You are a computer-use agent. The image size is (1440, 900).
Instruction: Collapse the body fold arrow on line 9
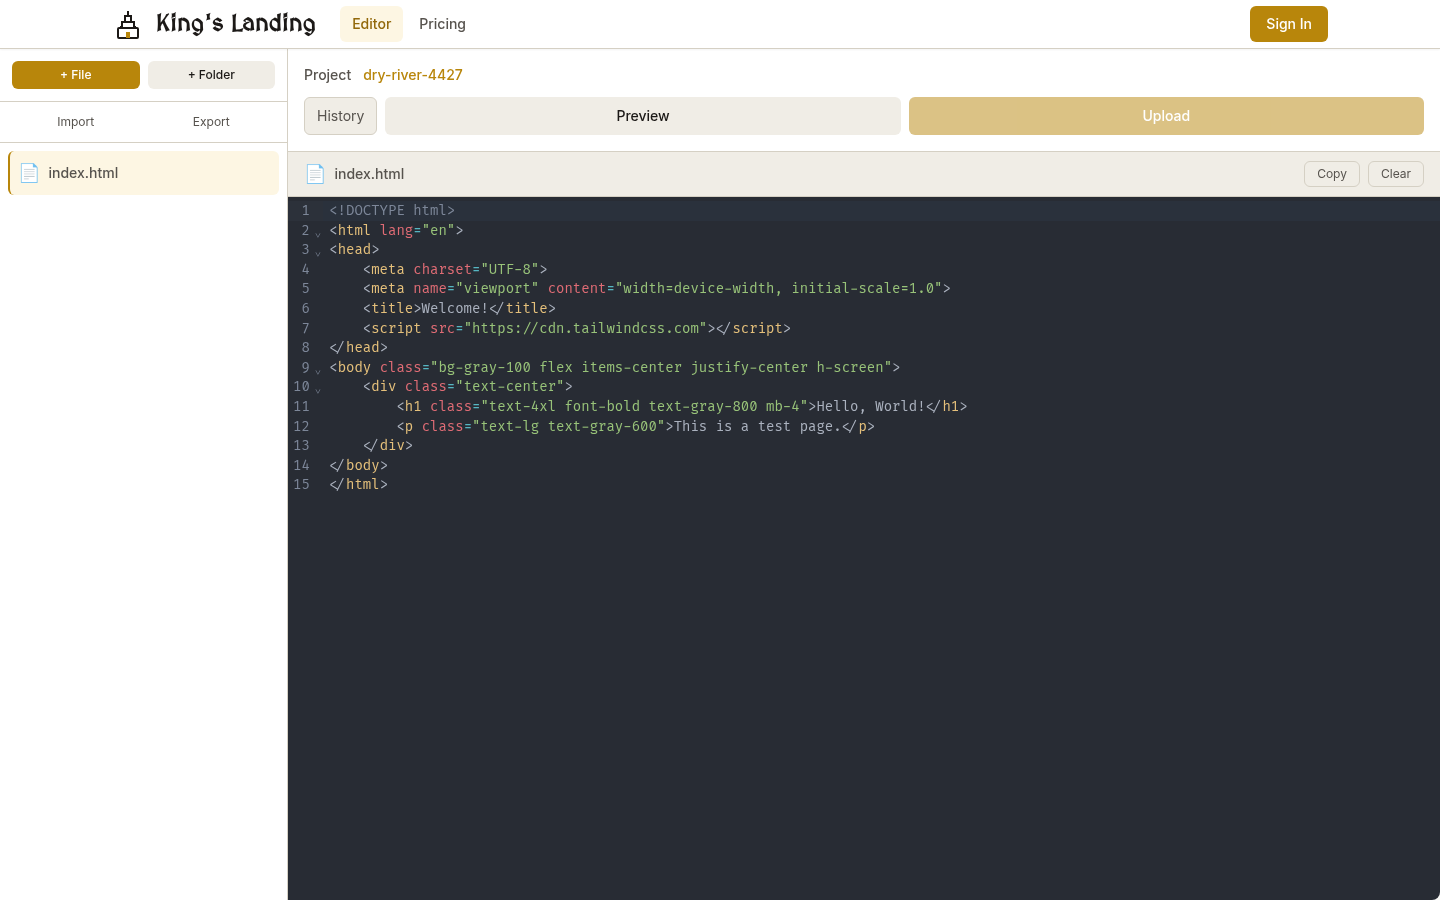(x=318, y=371)
